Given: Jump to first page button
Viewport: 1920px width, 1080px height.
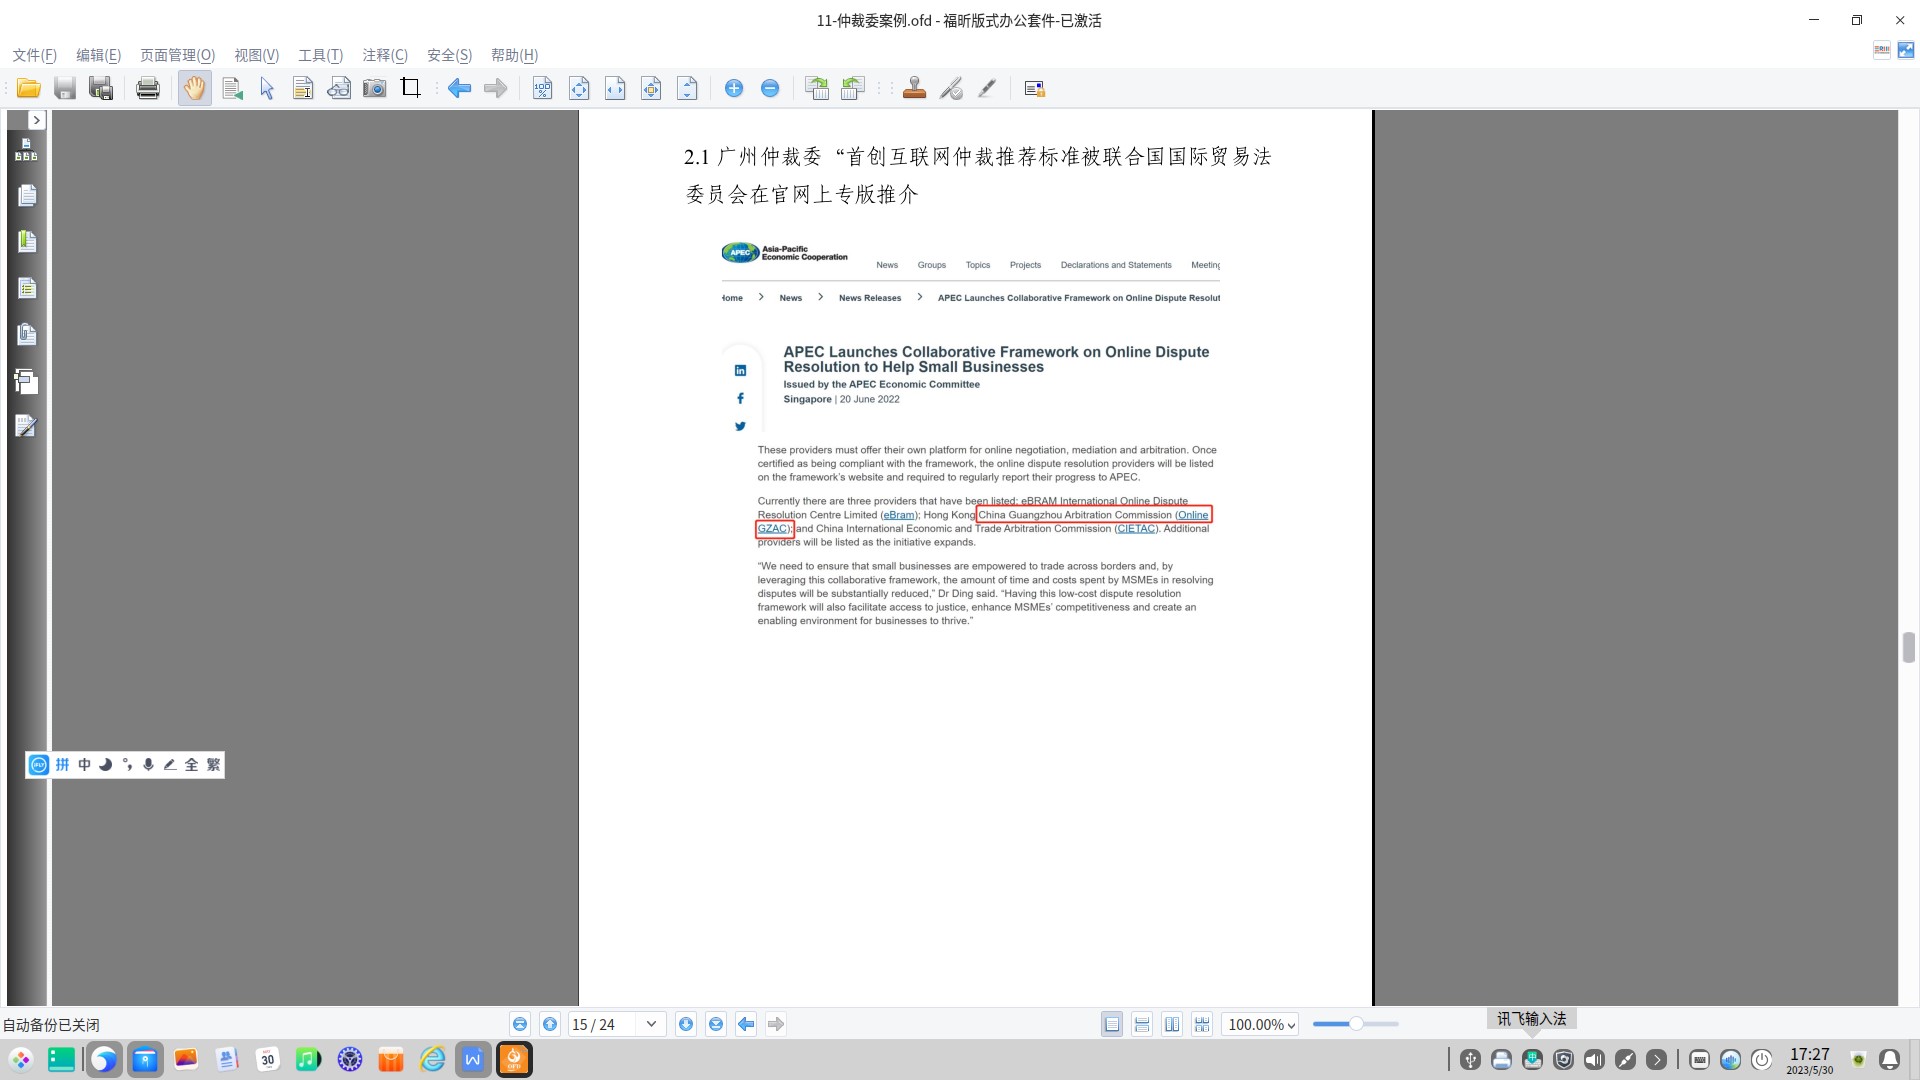Looking at the screenshot, I should 520,1024.
